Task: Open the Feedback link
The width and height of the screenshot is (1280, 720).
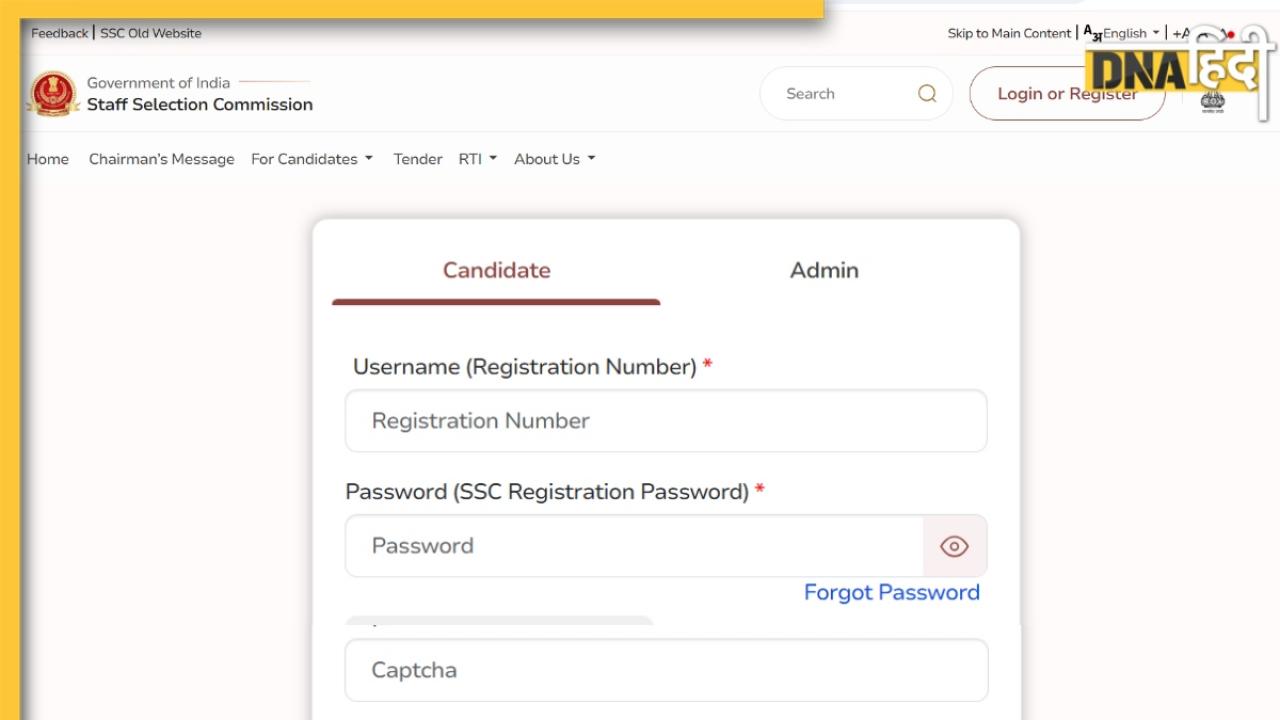Action: [x=59, y=33]
